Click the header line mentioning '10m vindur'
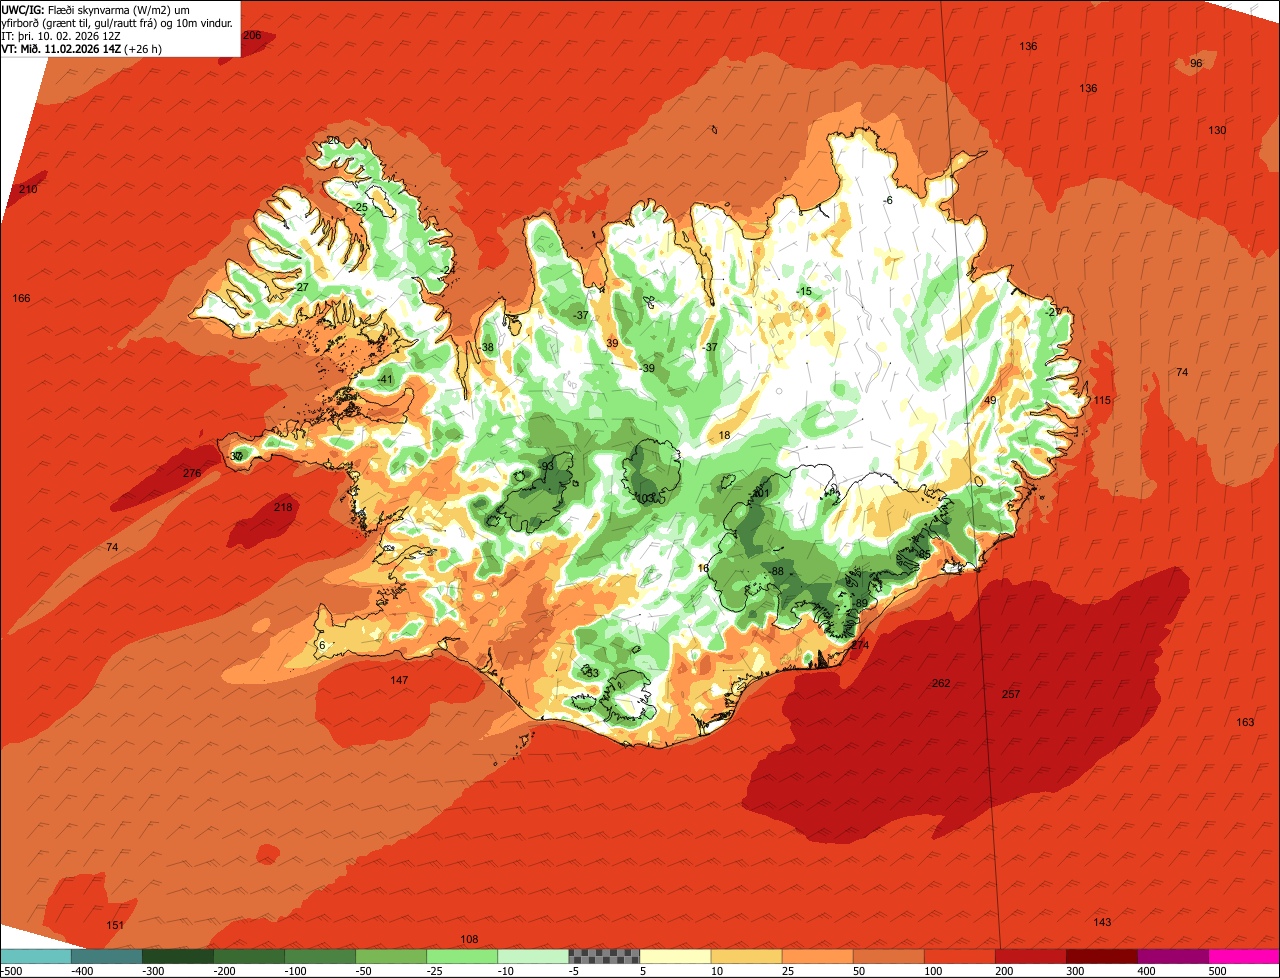The height and width of the screenshot is (978, 1280). point(118,22)
